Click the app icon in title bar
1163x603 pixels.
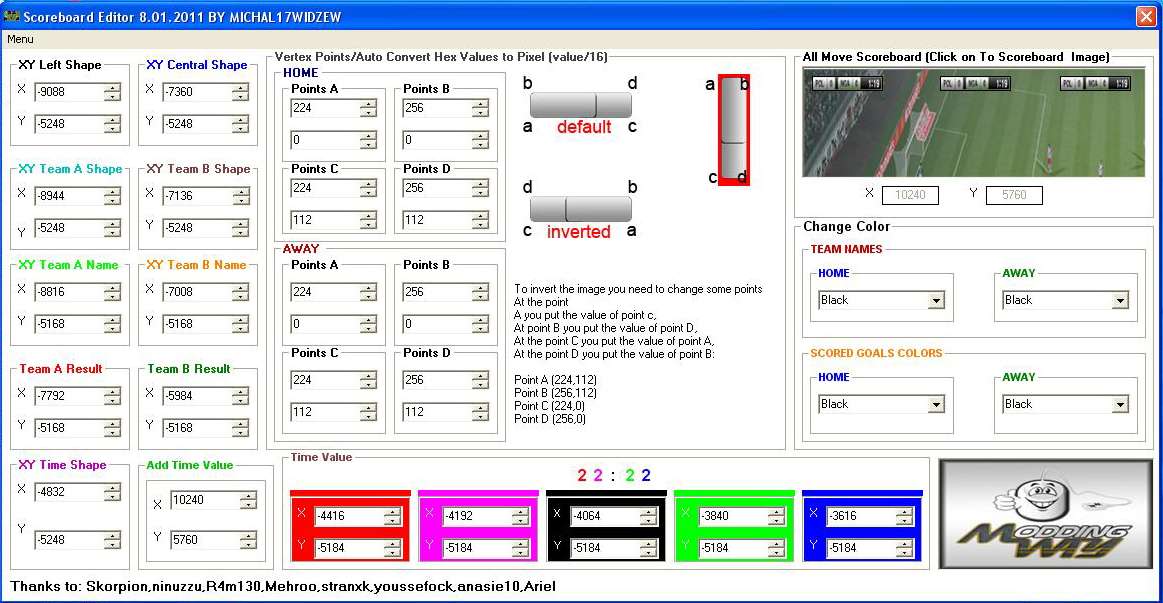[x=12, y=15]
